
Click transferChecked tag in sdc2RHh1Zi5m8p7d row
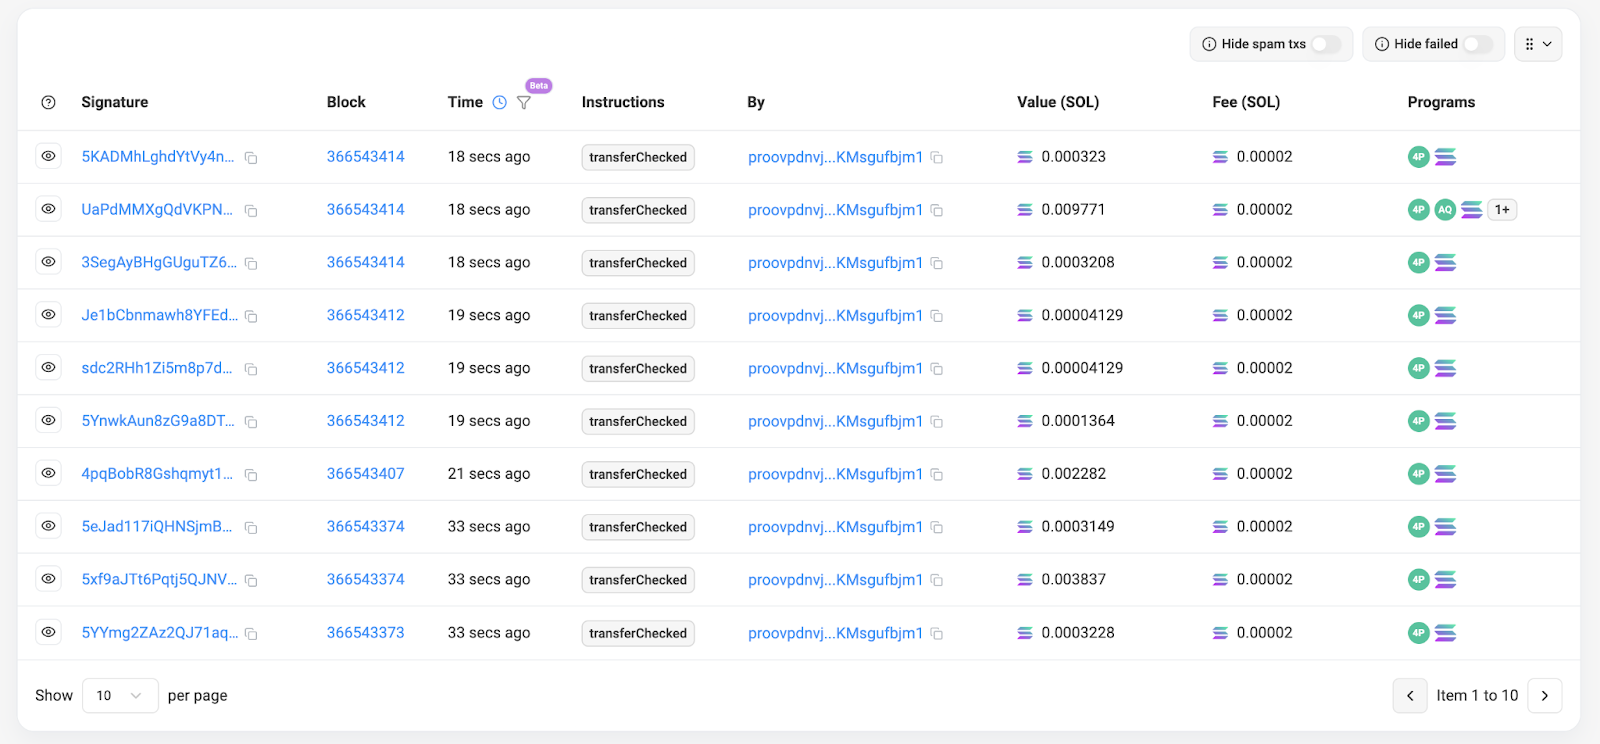[638, 369]
